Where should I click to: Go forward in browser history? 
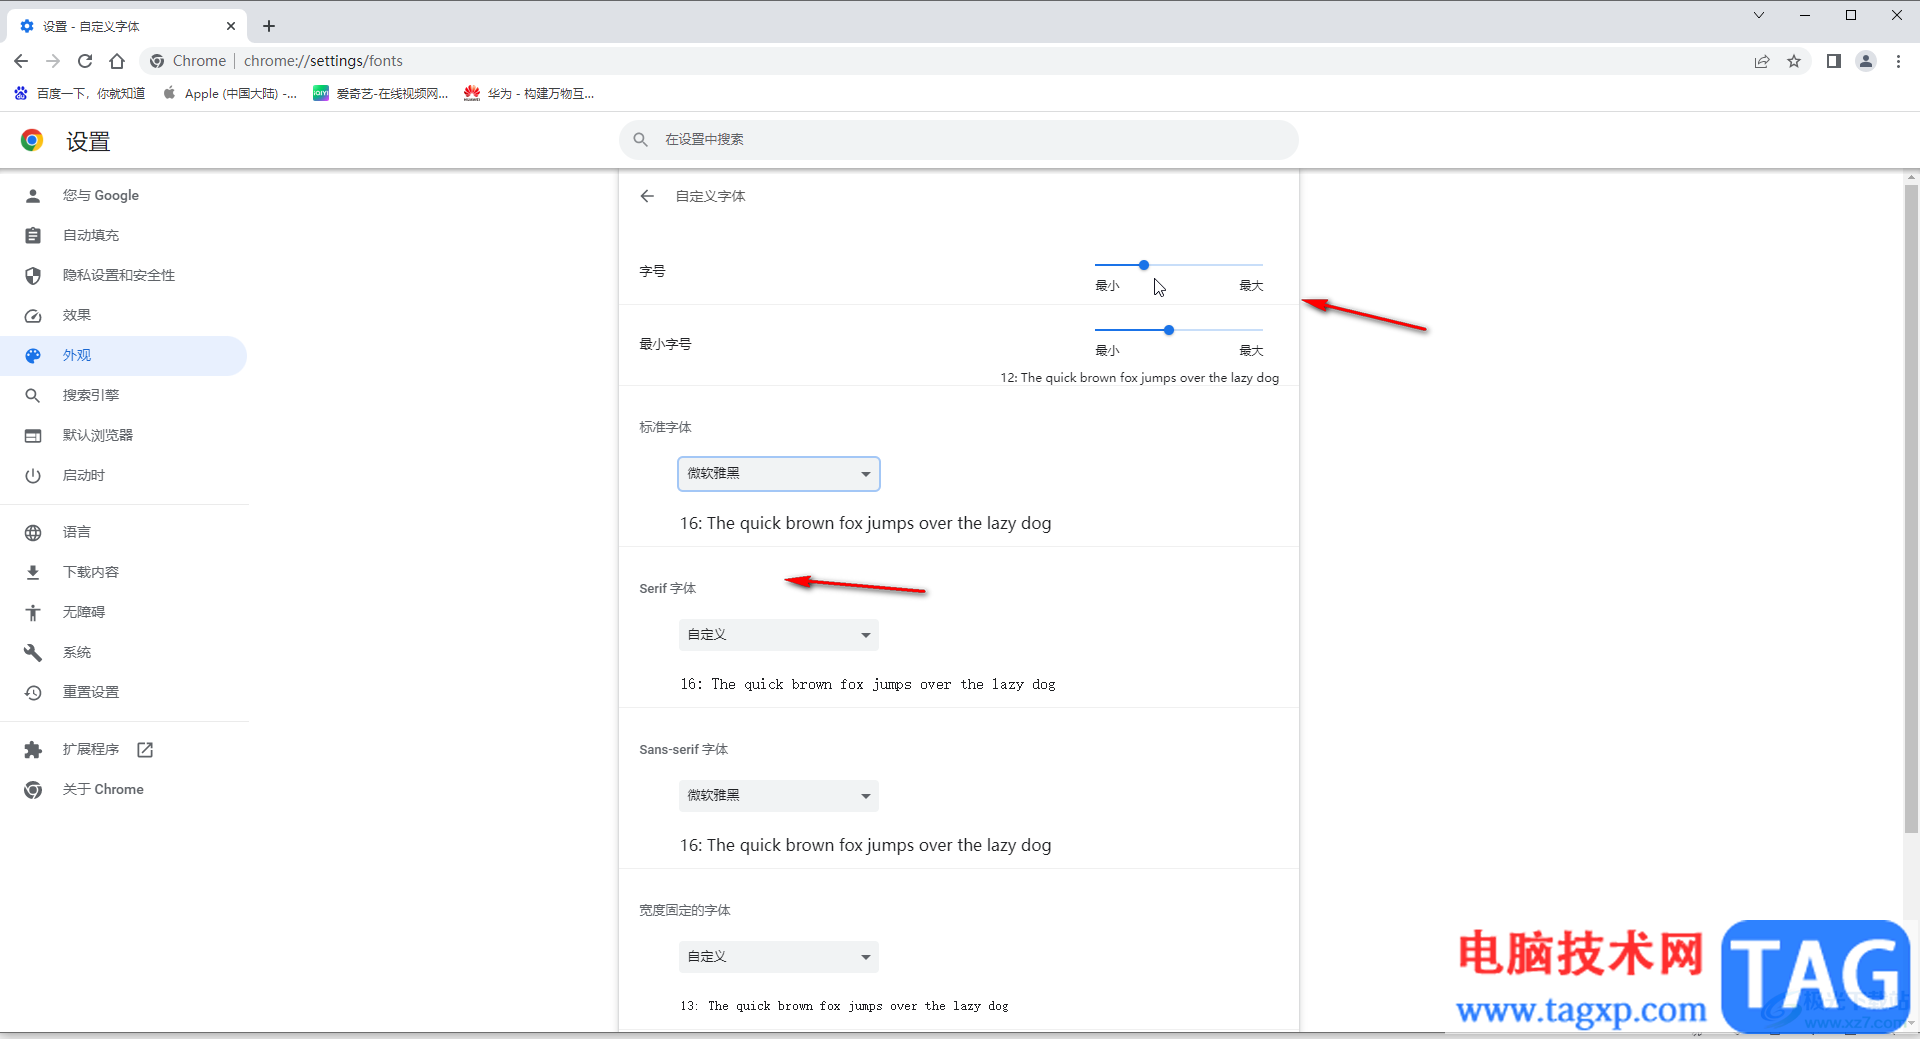coord(53,61)
